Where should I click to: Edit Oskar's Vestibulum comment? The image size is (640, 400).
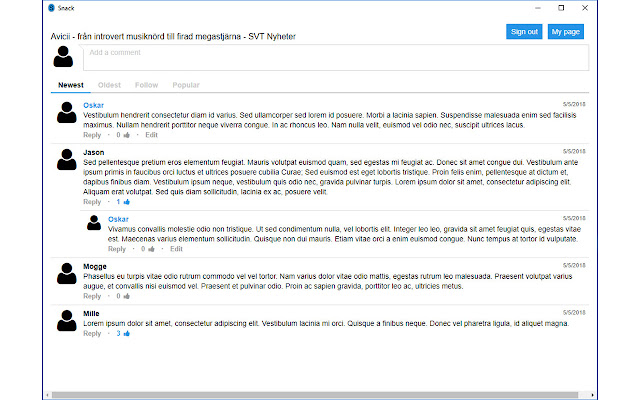point(151,135)
